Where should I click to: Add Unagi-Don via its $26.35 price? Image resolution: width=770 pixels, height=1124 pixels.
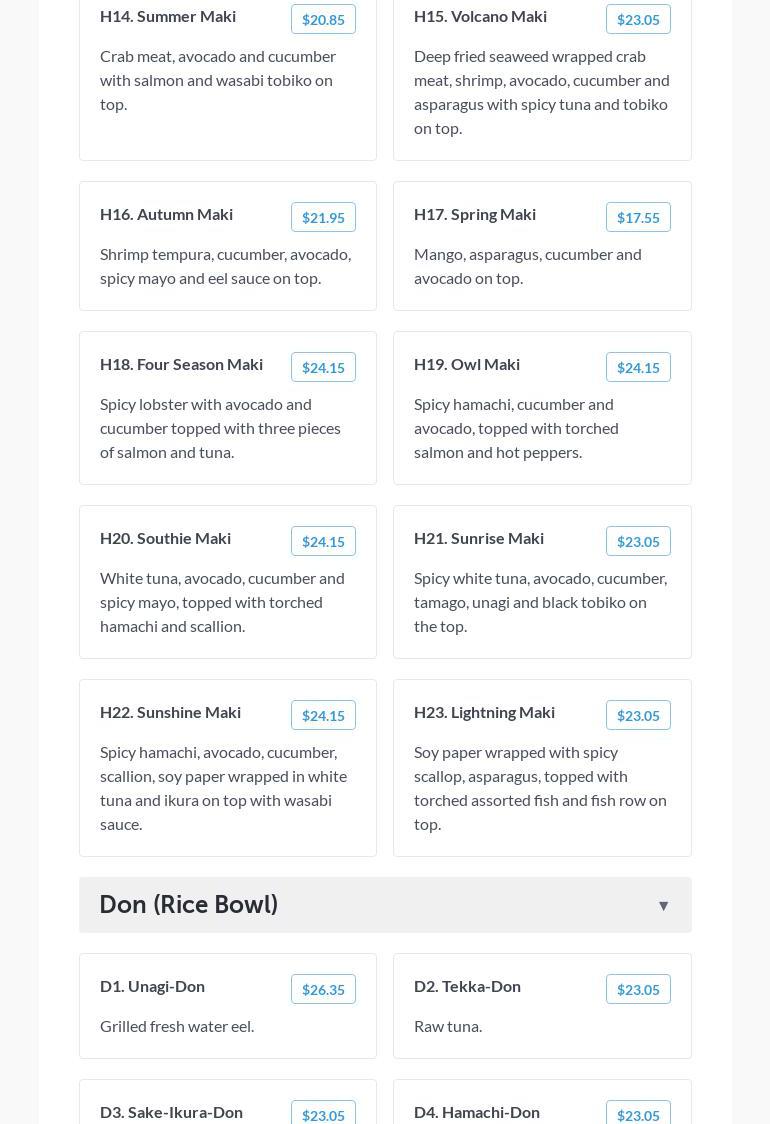tap(323, 990)
